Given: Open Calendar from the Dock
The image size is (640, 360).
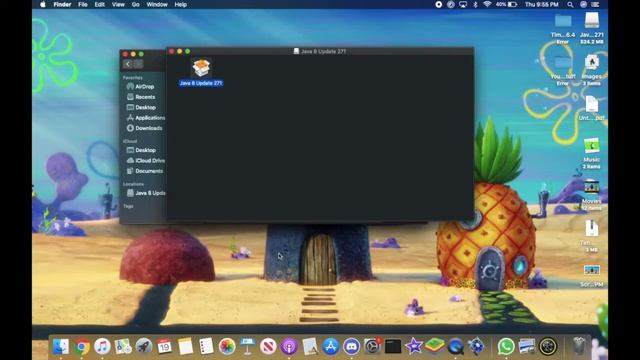Looking at the screenshot, I should pos(164,347).
